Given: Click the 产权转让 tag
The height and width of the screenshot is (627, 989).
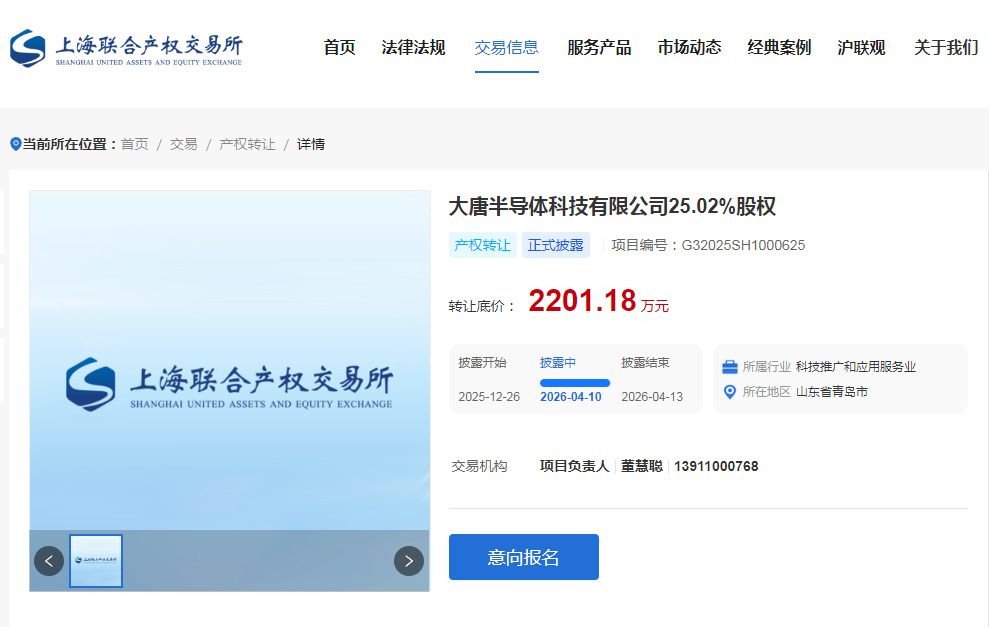Looking at the screenshot, I should pyautogui.click(x=483, y=245).
